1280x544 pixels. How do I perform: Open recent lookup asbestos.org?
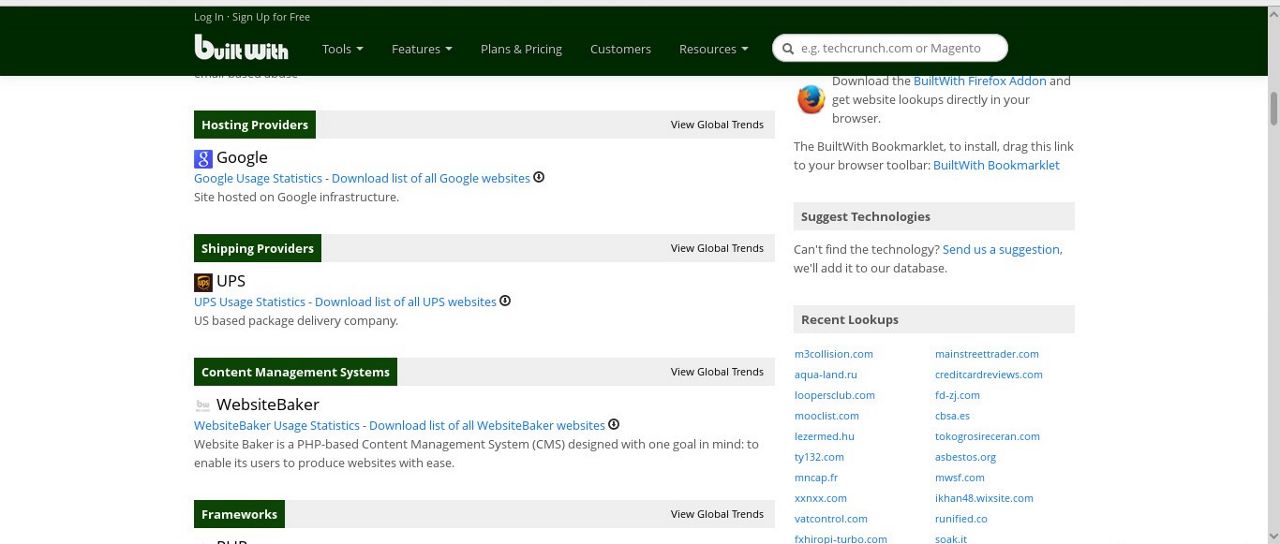tap(966, 457)
